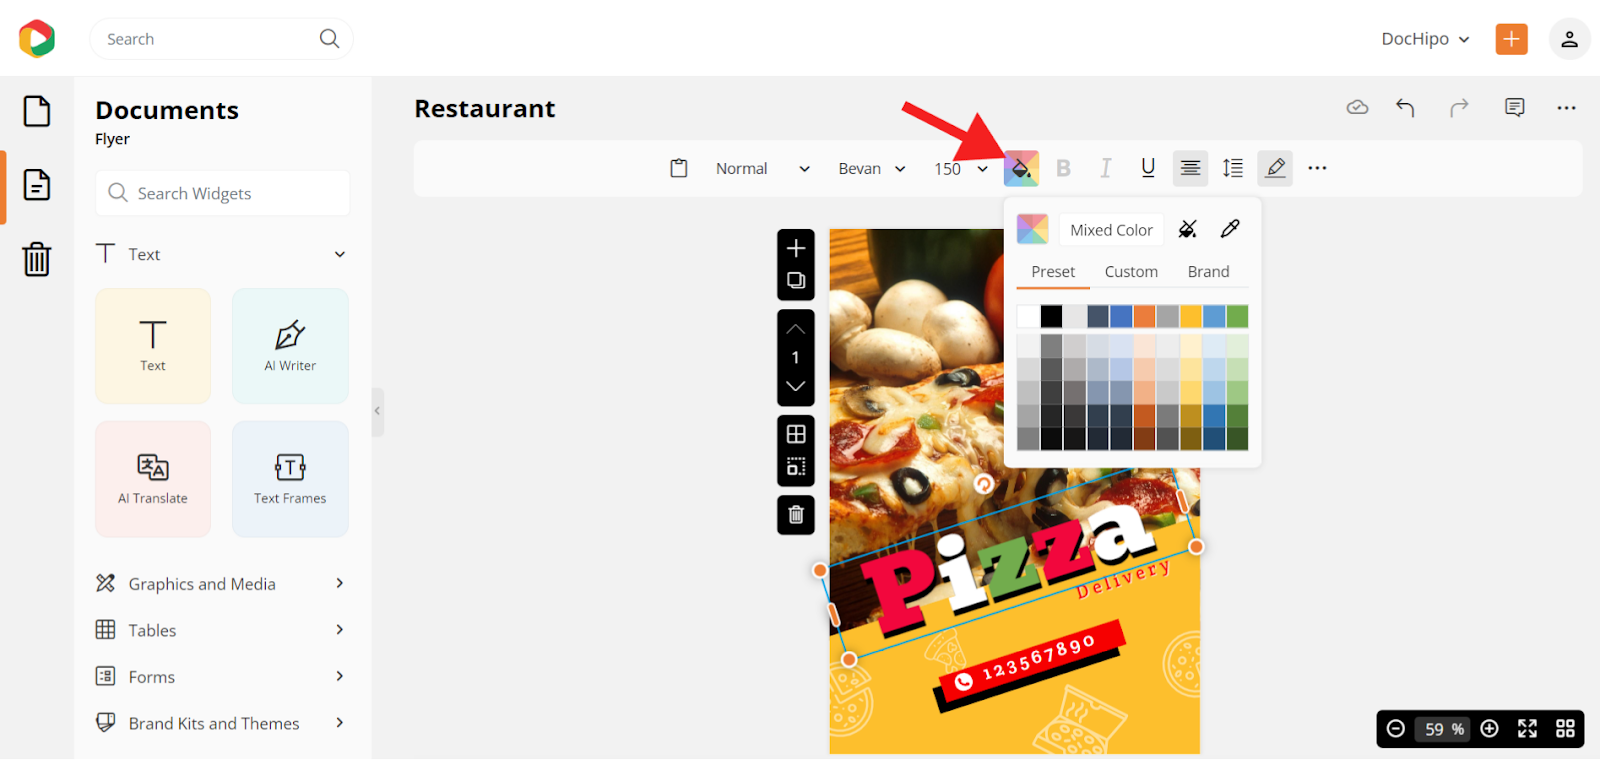The image size is (1600, 760).
Task: Go to the previous page with up arrow
Action: click(x=796, y=328)
